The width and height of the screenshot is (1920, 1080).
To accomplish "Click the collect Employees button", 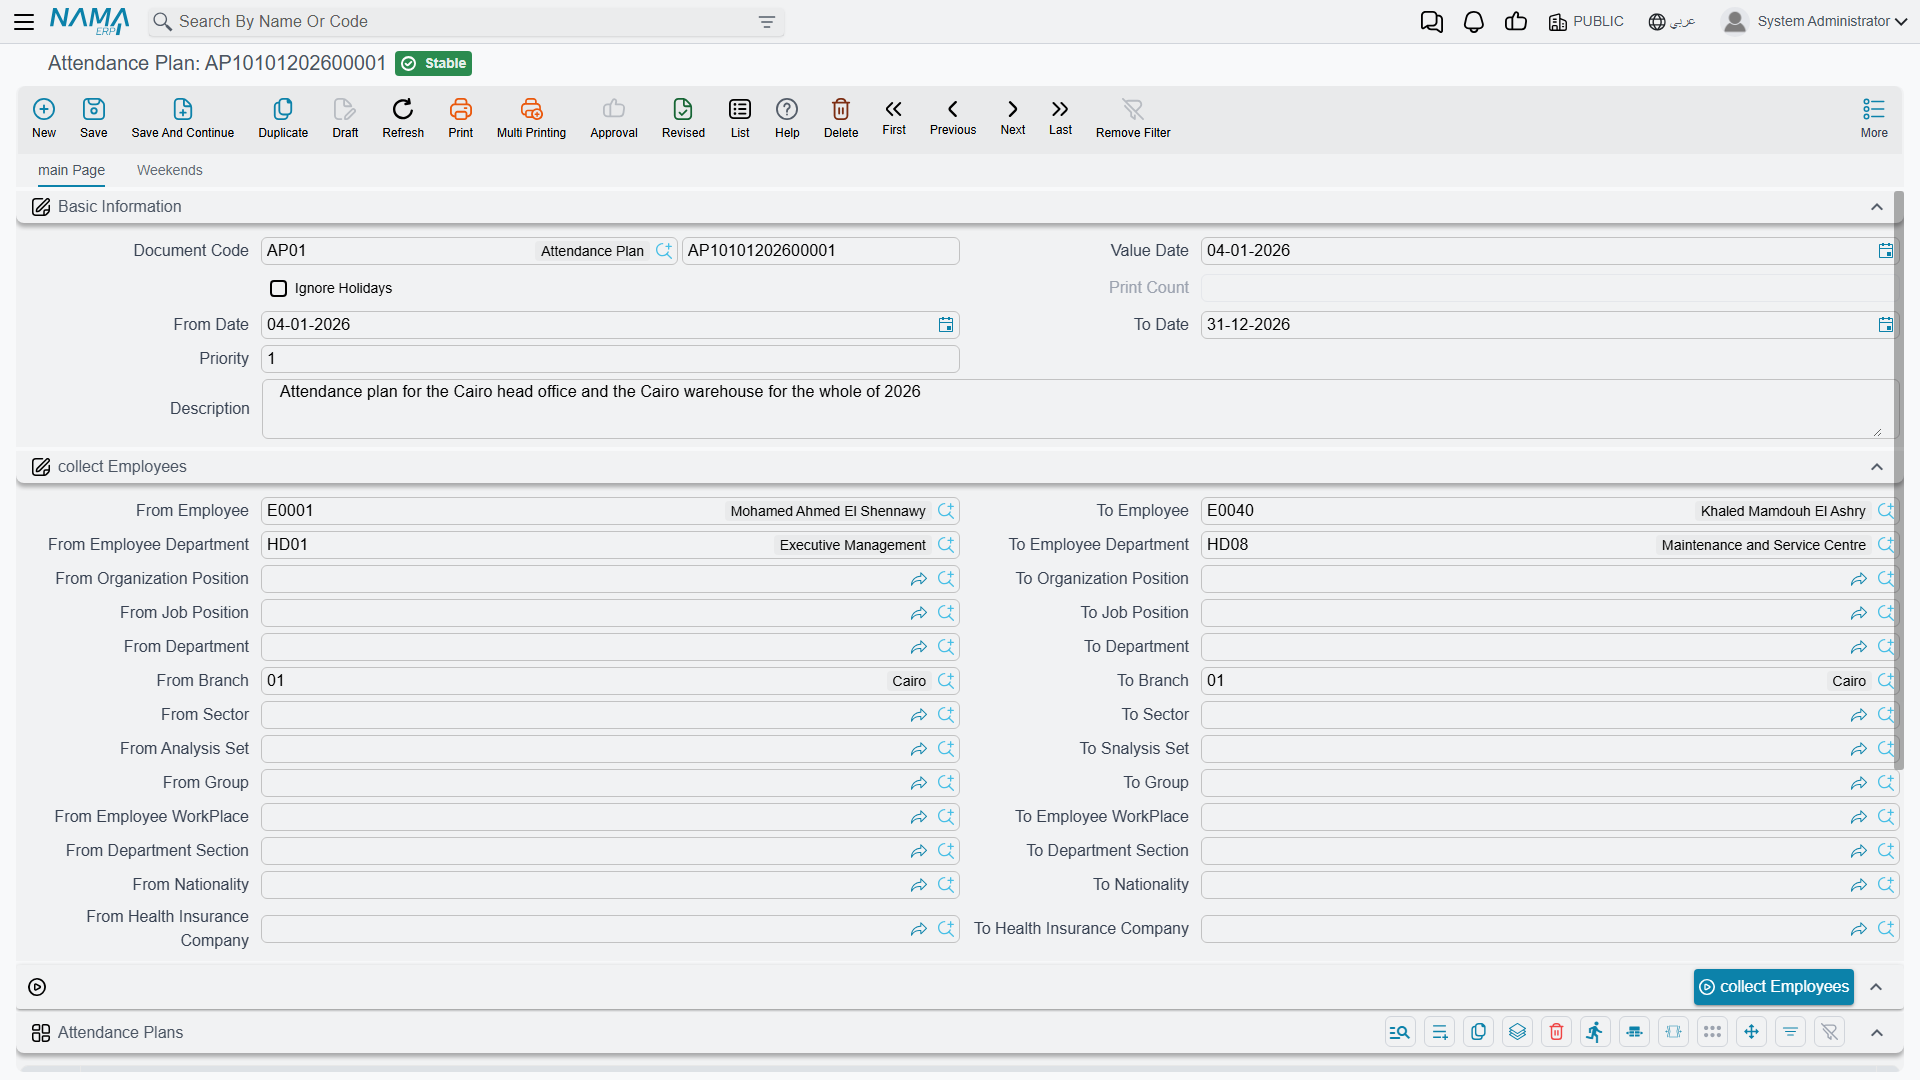I will click(1774, 987).
